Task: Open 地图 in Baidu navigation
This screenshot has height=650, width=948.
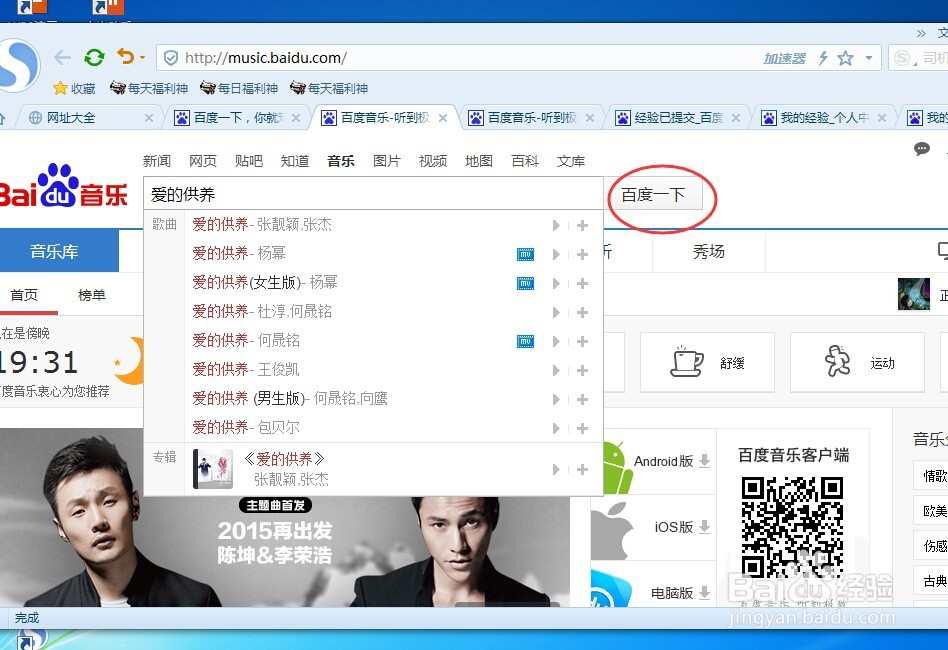Action: 479,161
